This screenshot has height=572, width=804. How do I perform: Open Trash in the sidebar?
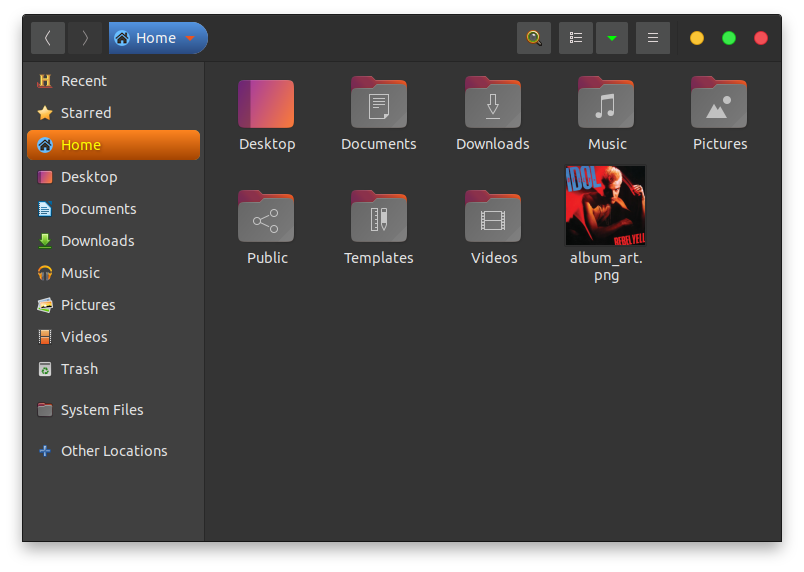point(113,369)
